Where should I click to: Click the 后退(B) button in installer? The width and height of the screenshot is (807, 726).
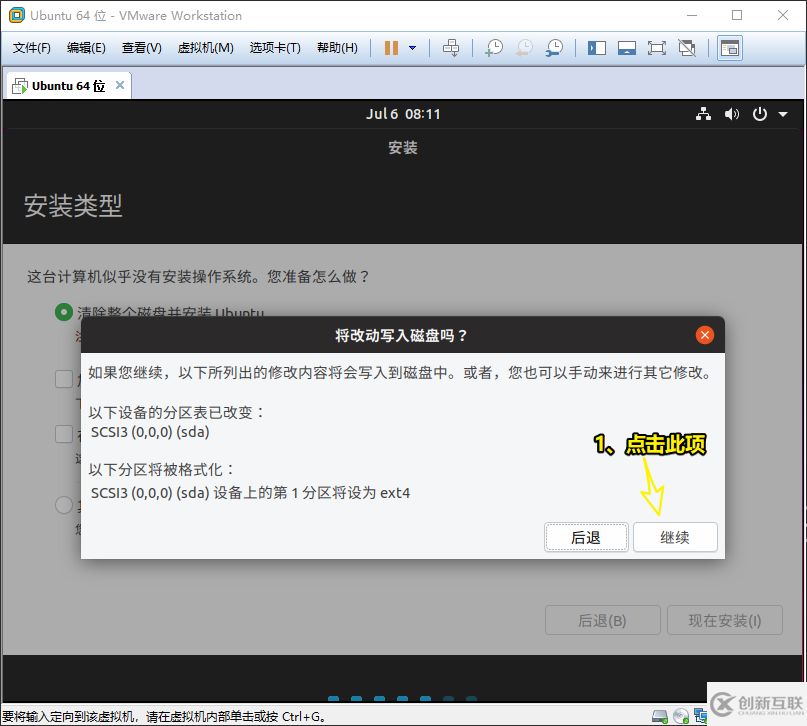(x=602, y=620)
